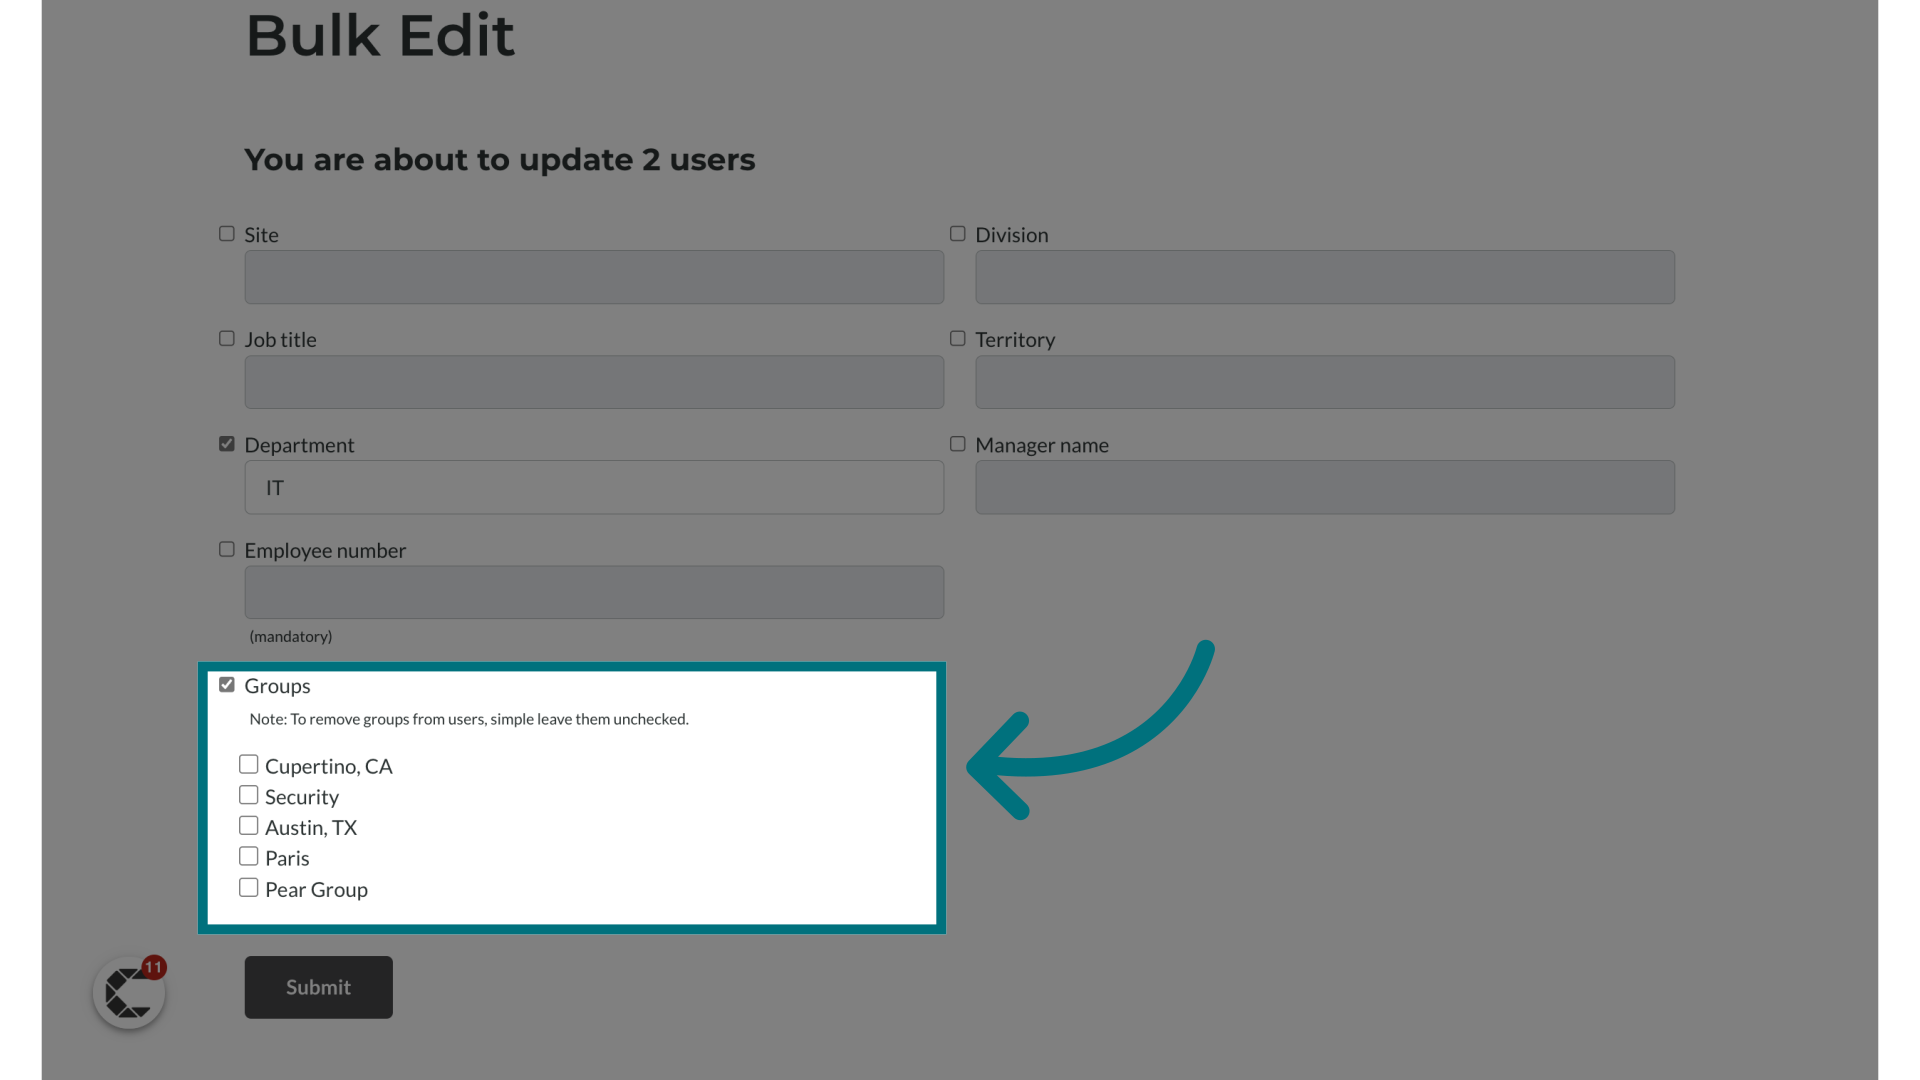
Task: Click into the Department input field
Action: point(593,487)
